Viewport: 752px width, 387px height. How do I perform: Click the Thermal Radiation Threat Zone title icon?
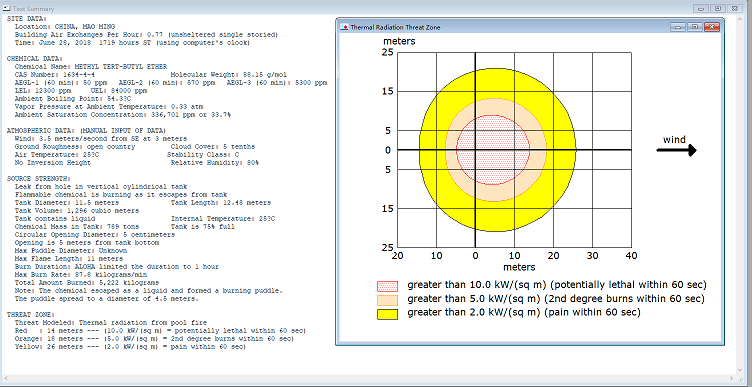click(x=344, y=27)
